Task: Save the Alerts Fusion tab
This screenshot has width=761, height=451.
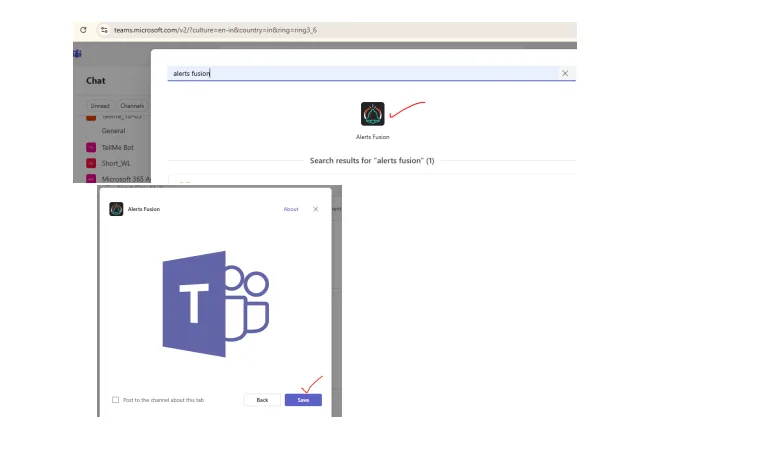Action: 303,400
